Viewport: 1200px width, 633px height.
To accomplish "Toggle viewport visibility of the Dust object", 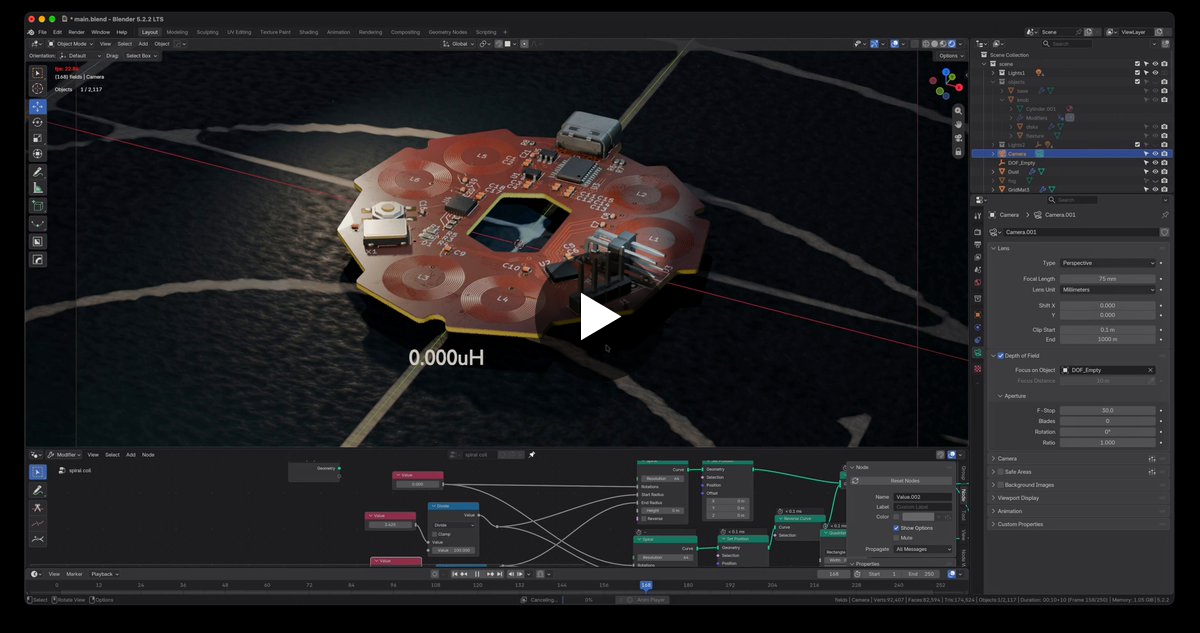I will point(1155,172).
